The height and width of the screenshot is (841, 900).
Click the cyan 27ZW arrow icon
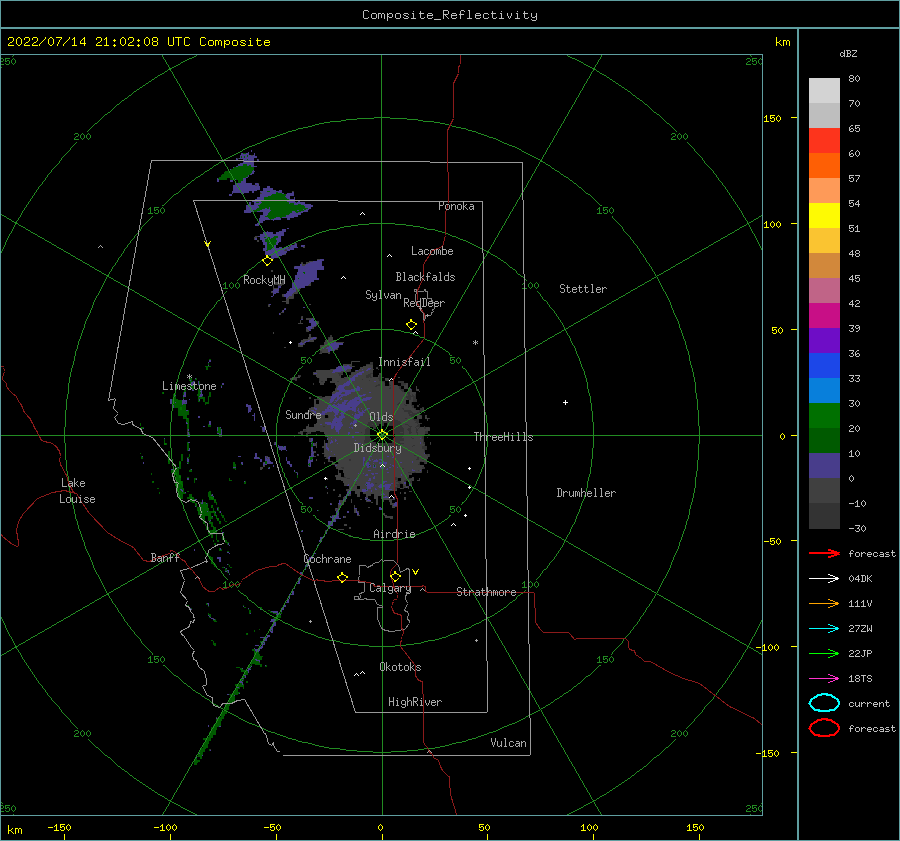coord(824,629)
